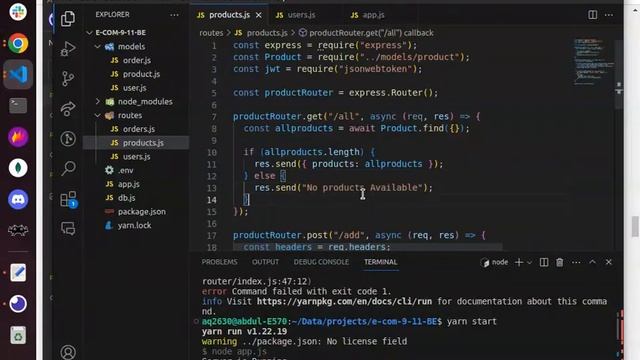Launch Google Chrome from the dock
640x360 pixels.
click(18, 43)
